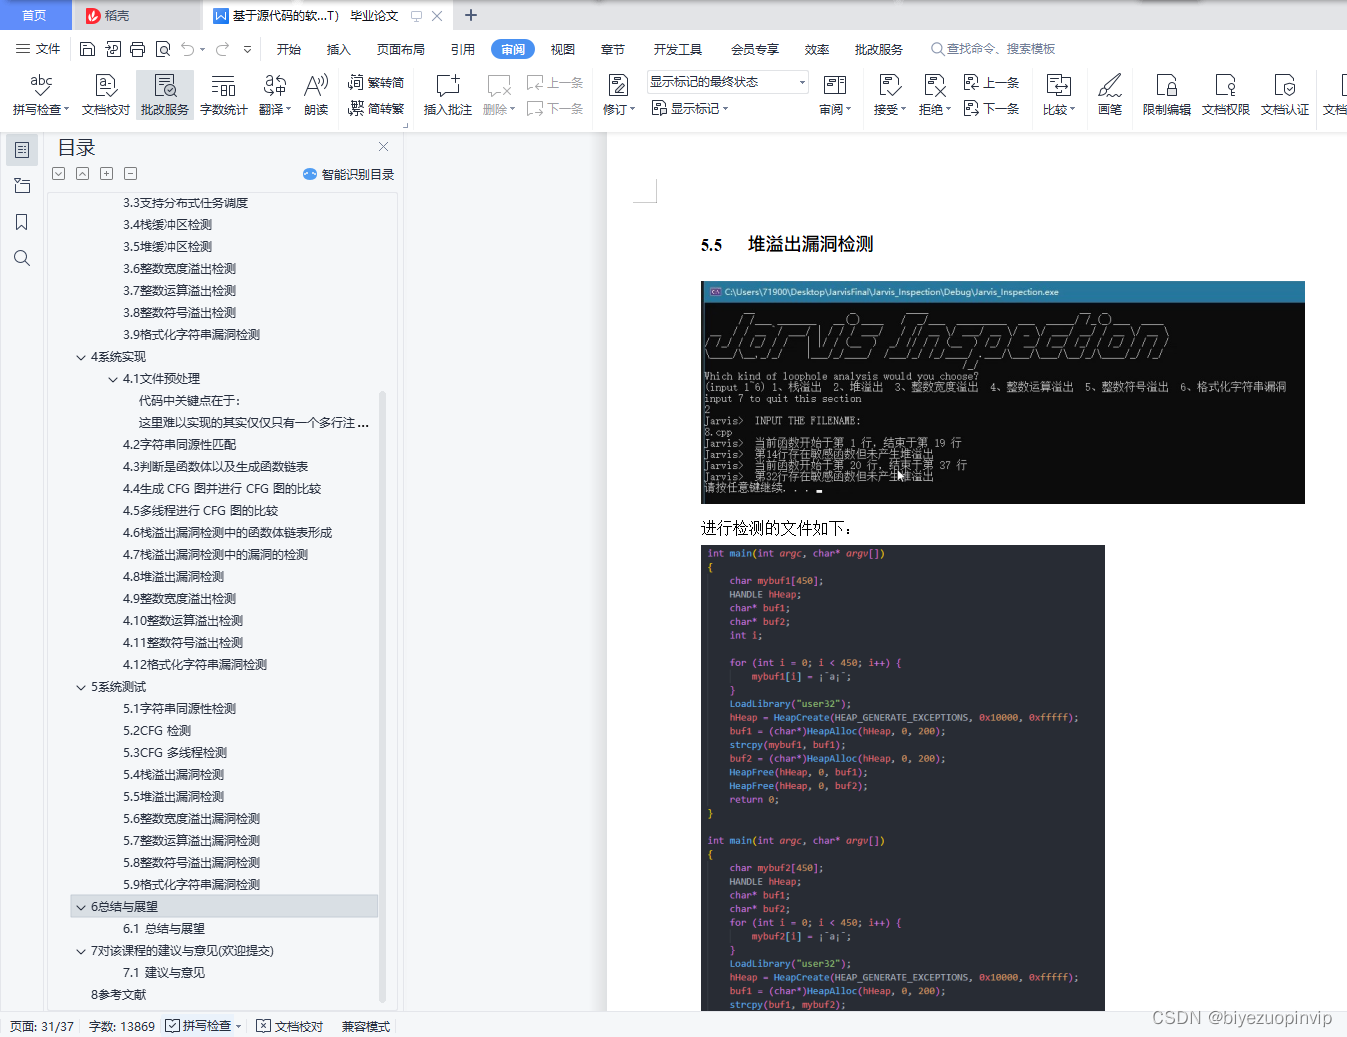
Task: Open the search panel in left sidebar
Action: [x=22, y=257]
